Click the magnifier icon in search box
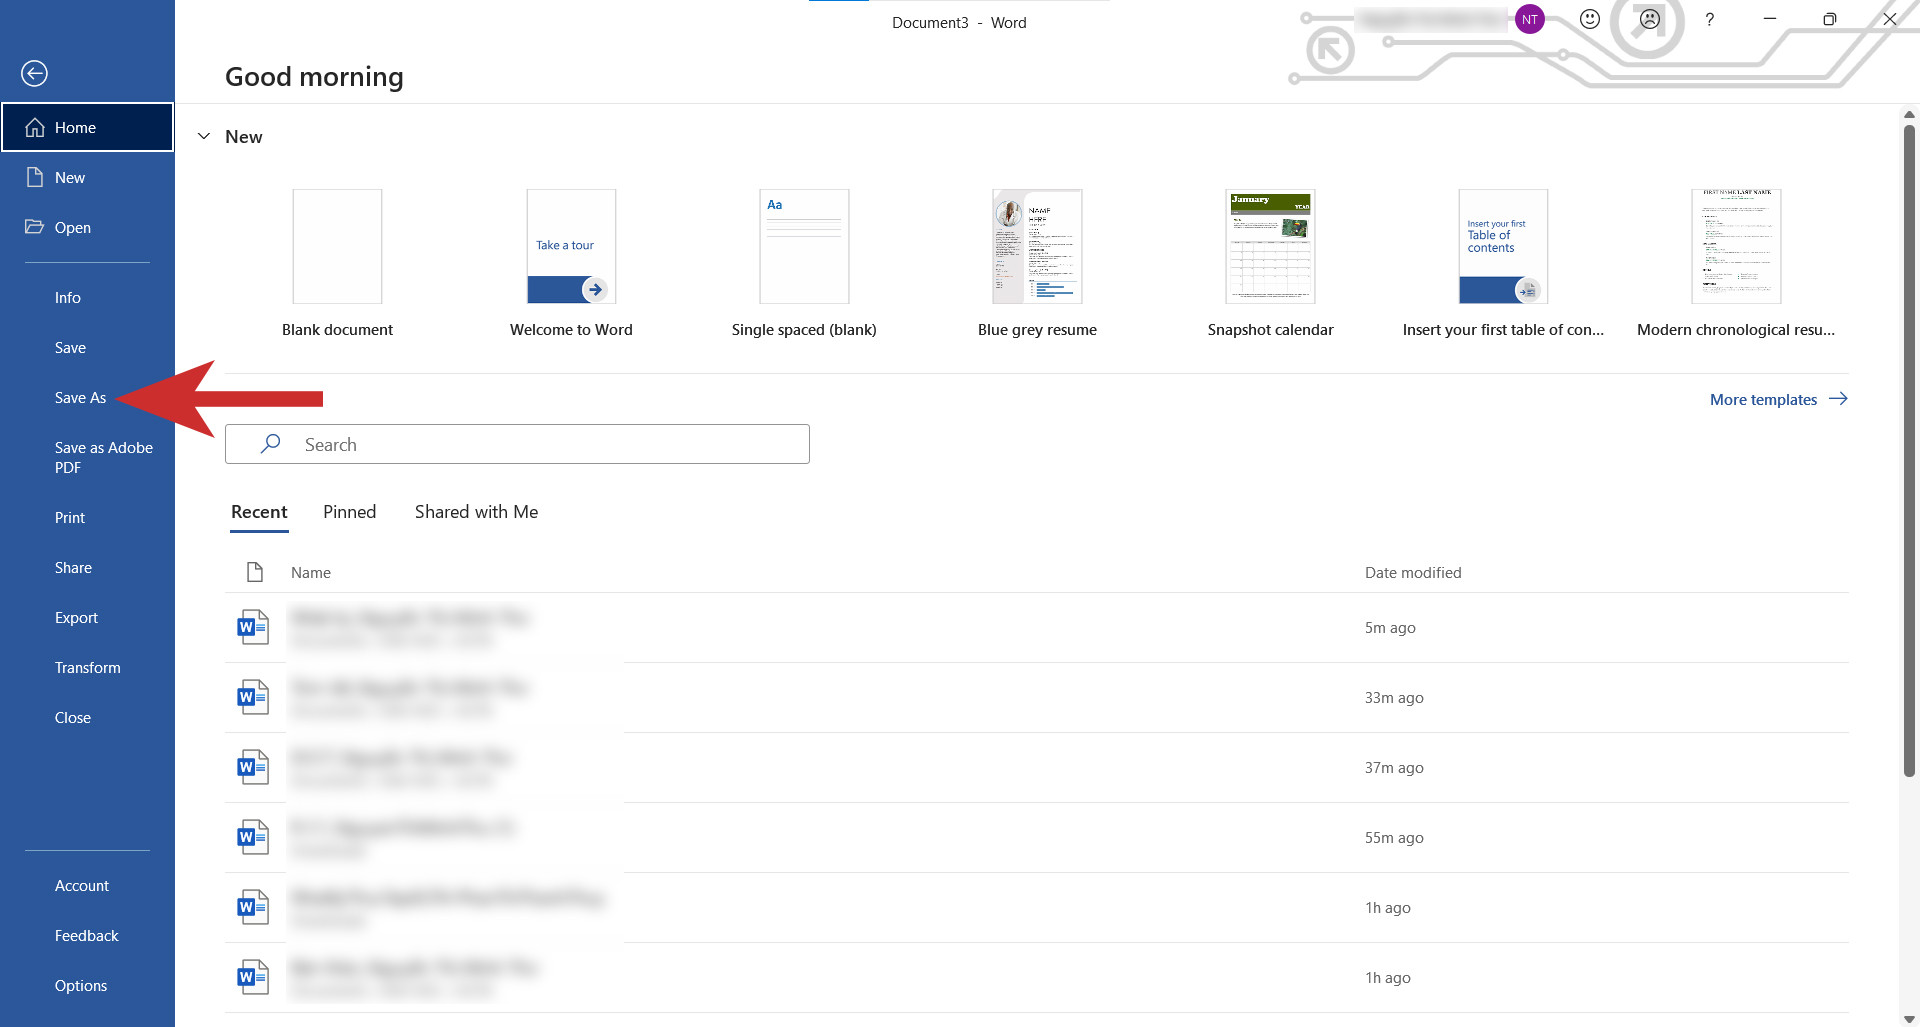The image size is (1920, 1027). pos(270,444)
